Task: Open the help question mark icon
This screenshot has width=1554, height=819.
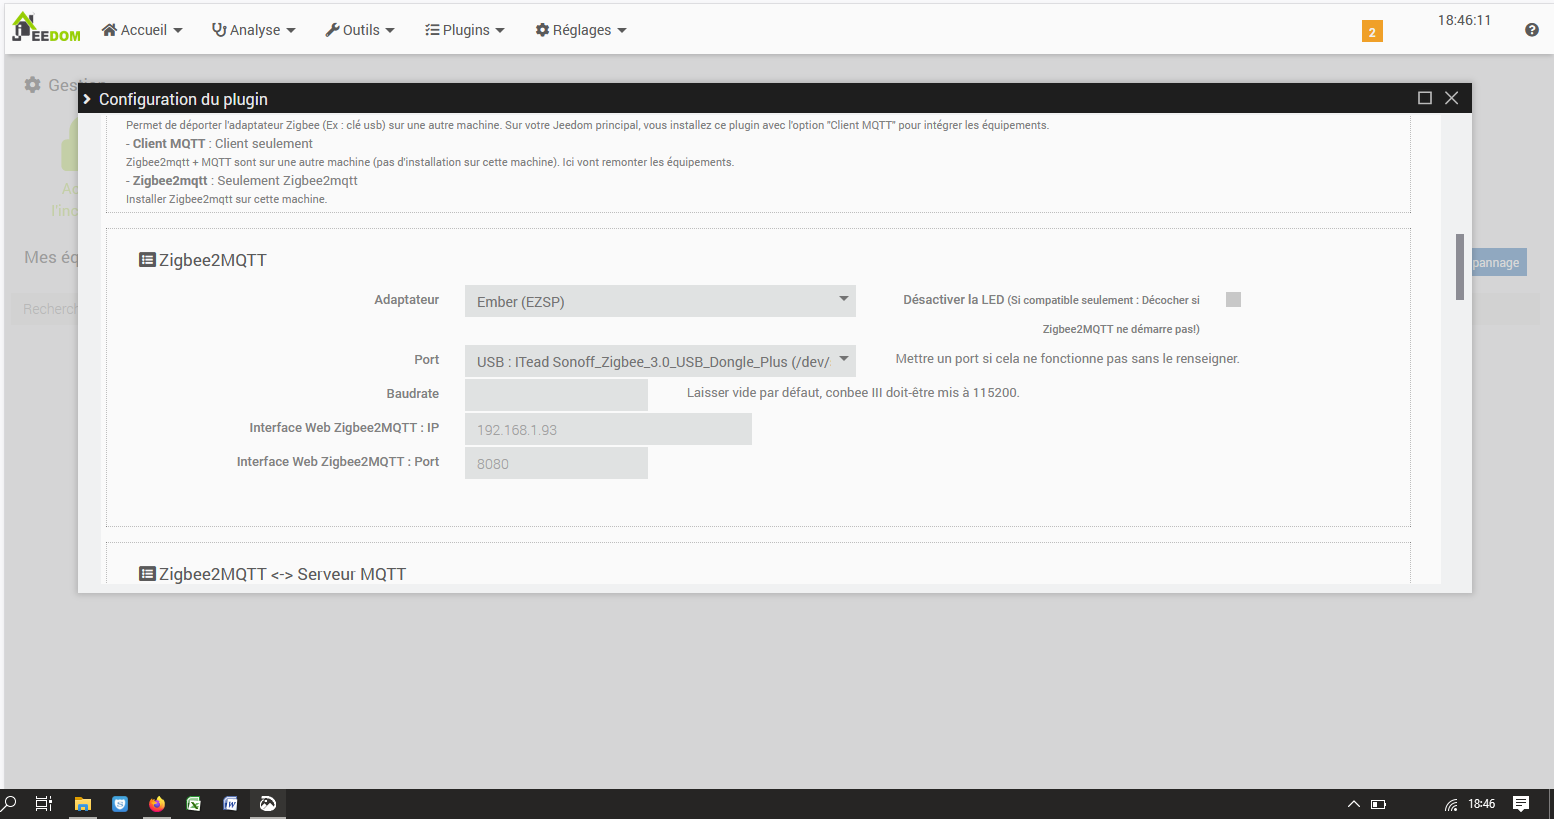Action: [1531, 30]
